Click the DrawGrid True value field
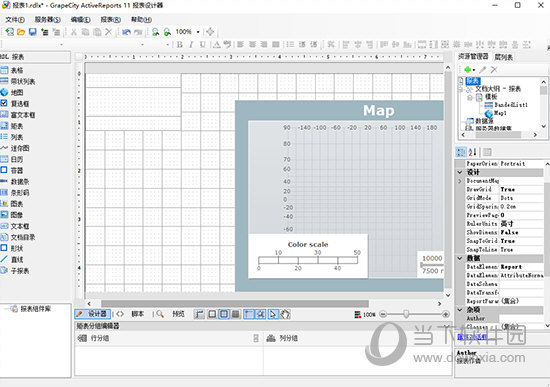Screen dimensions: 550x387 [522, 189]
